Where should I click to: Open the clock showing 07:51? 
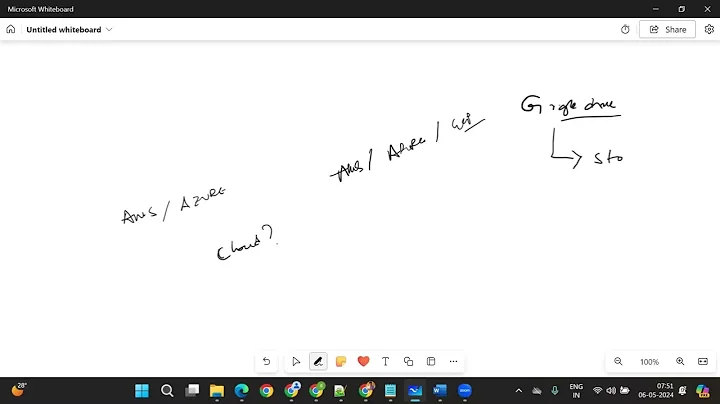coord(656,391)
